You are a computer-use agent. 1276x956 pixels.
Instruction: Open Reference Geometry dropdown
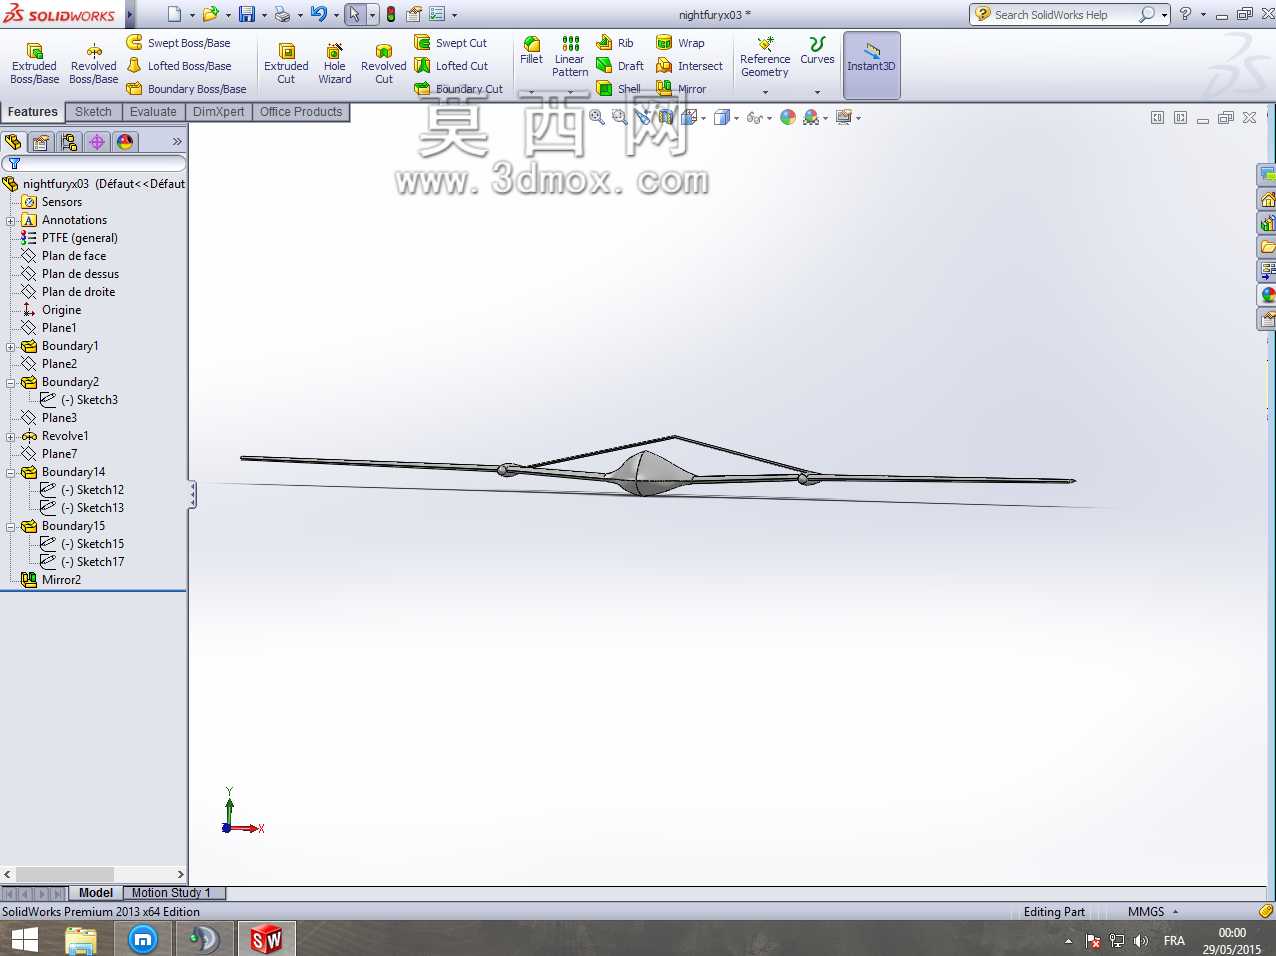tap(765, 92)
